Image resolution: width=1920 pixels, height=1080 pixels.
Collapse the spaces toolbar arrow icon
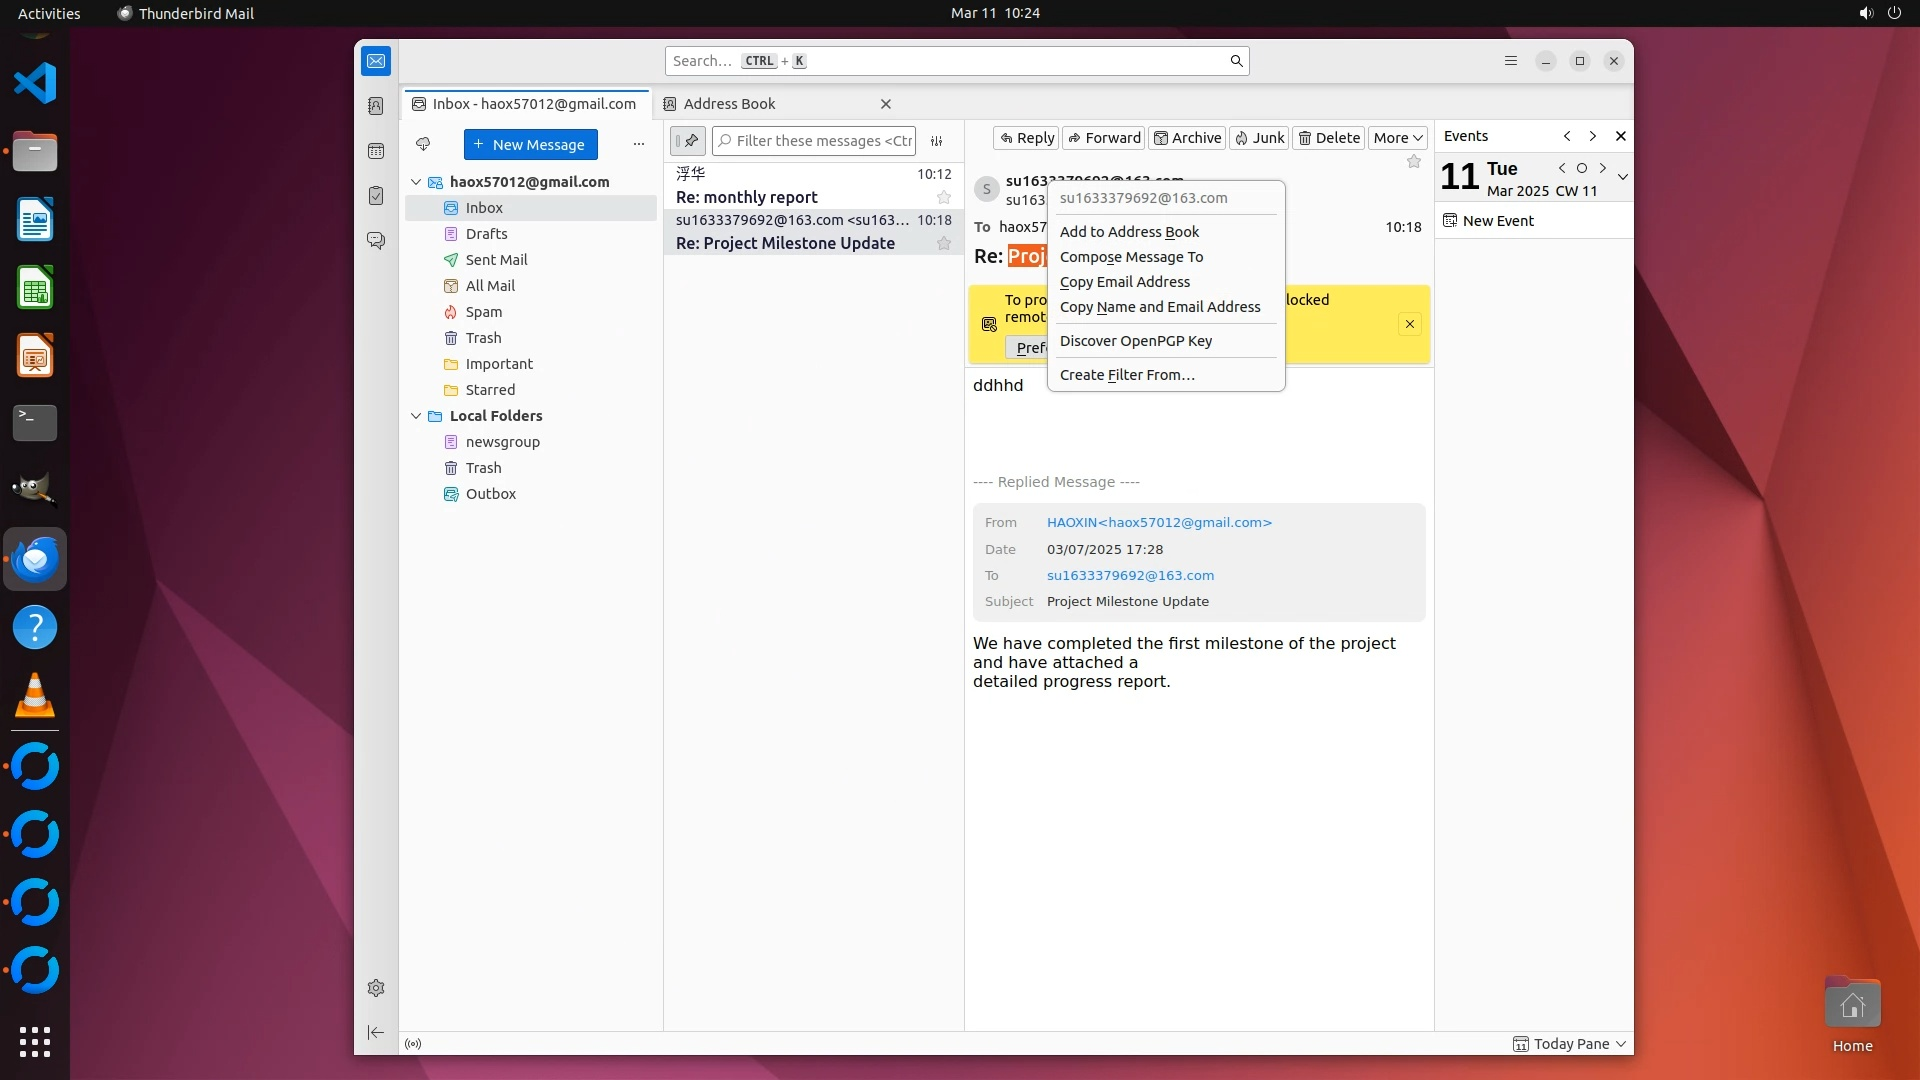376,1032
